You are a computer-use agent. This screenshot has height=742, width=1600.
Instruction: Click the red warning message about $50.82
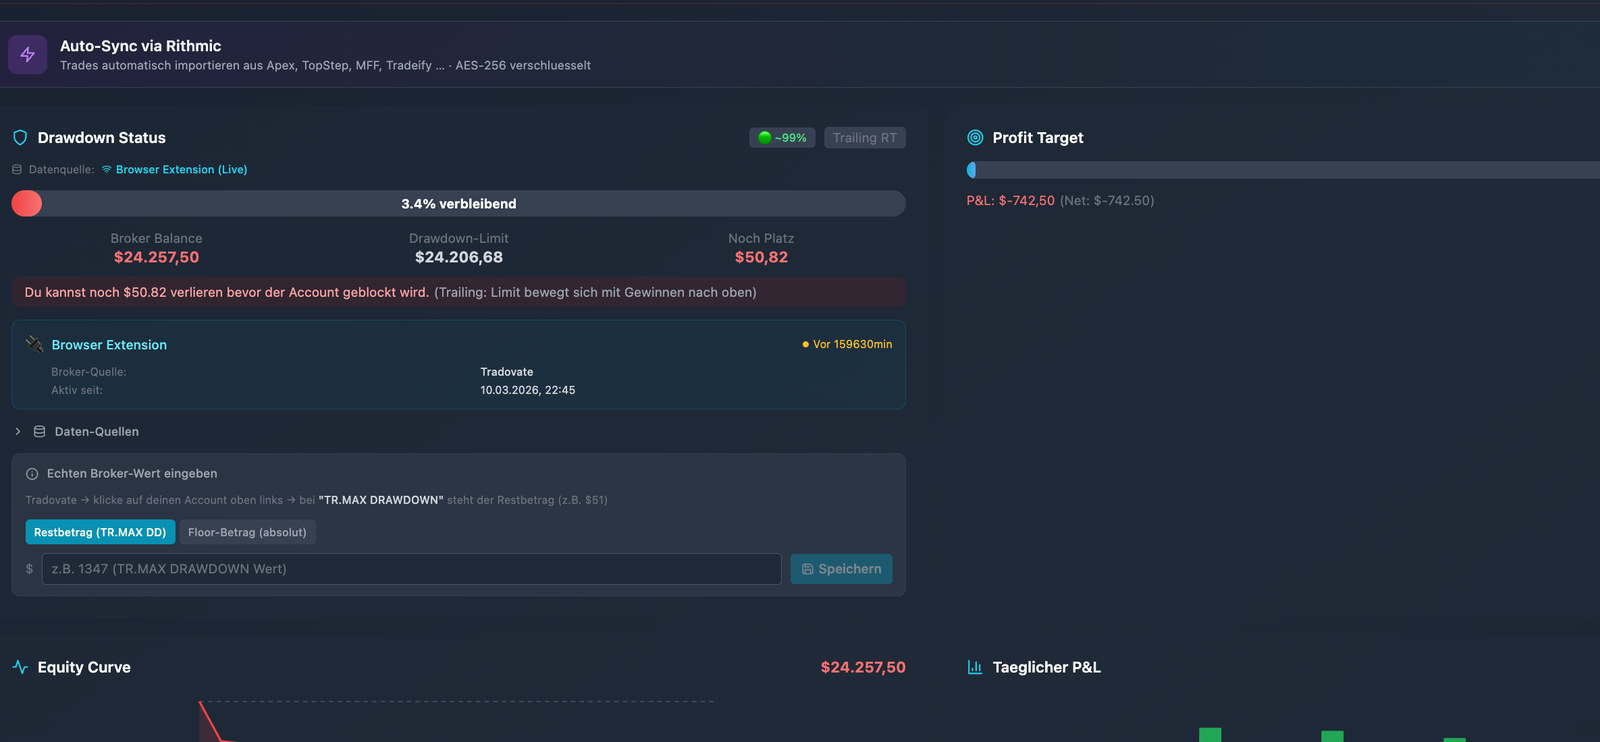(459, 292)
